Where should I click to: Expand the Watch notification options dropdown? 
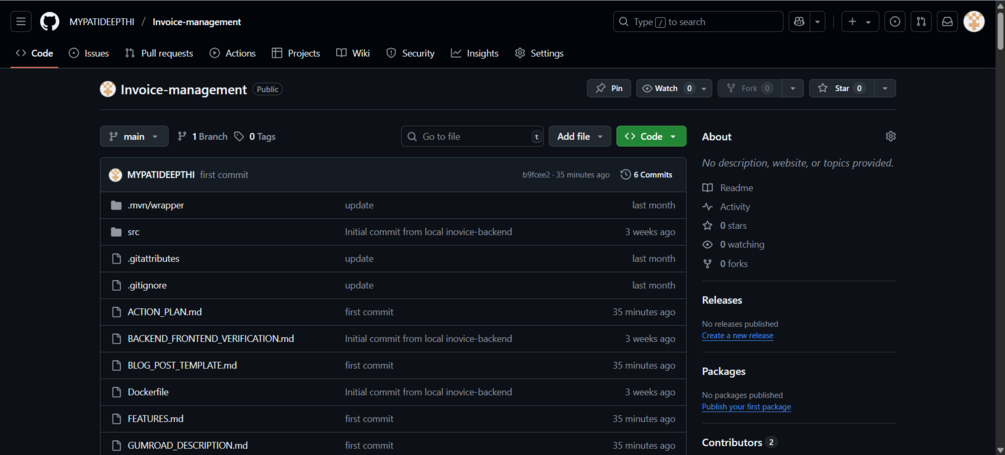[704, 88]
